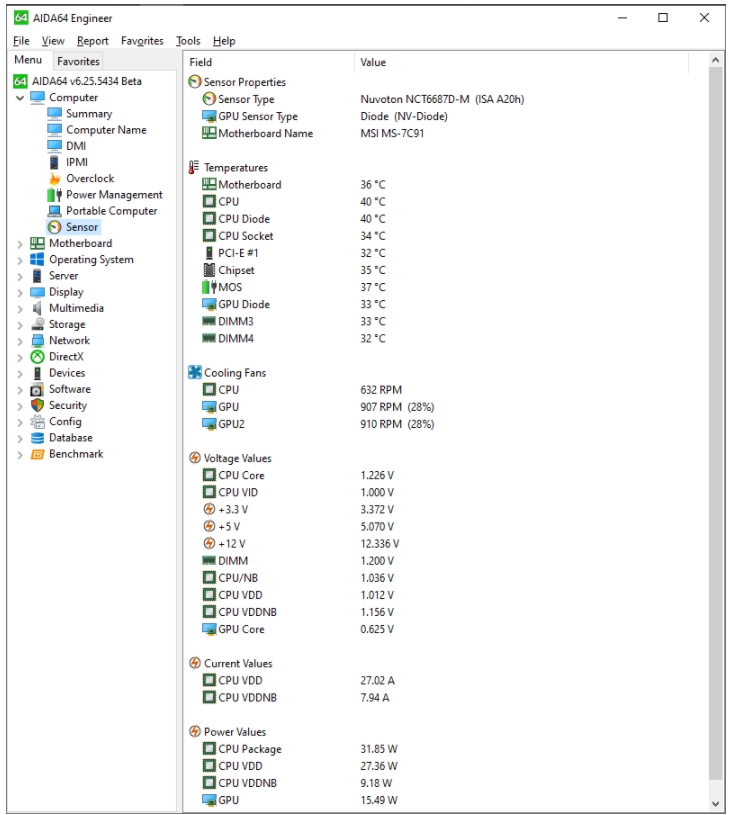This screenshot has height=815, width=729.
Task: Click the Field column header
Action: pos(269,62)
